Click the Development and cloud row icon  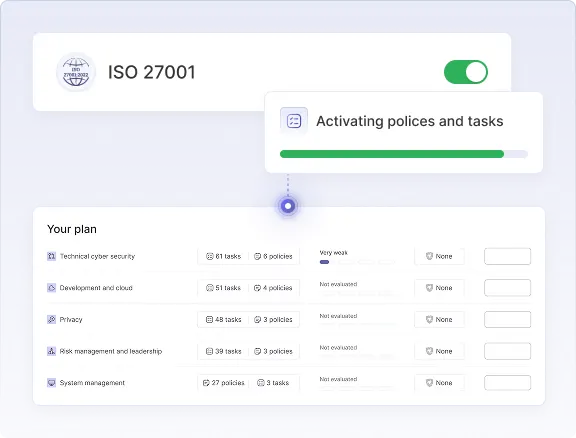point(51,288)
